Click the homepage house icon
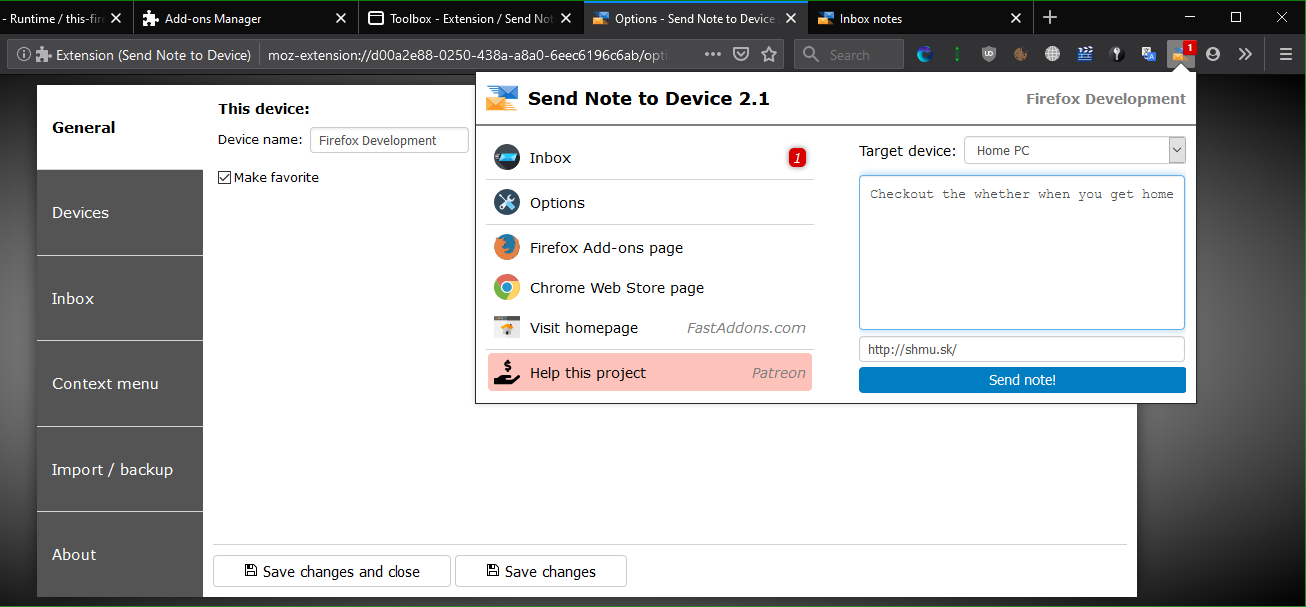Viewport: 1306px width, 607px height. 507,327
